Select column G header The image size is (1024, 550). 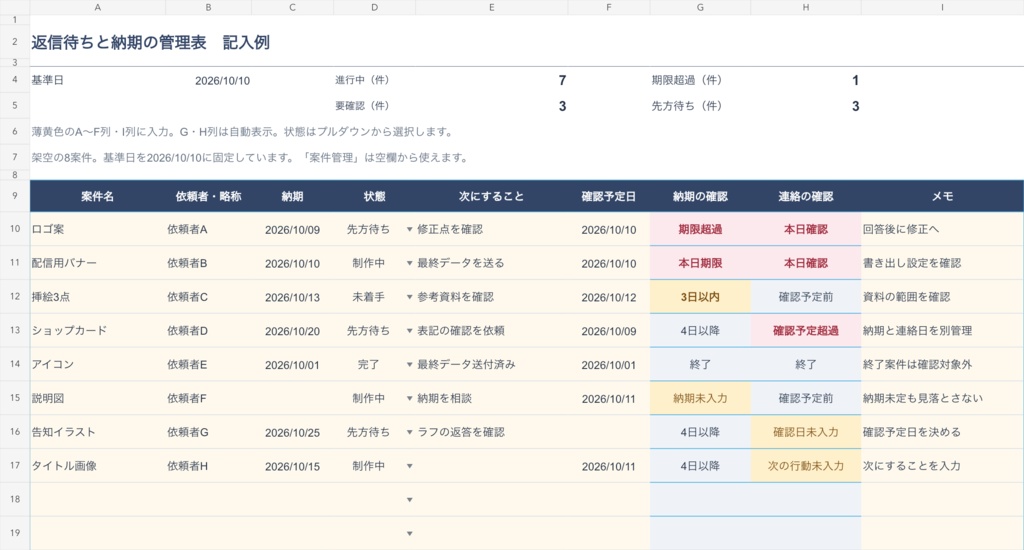(x=700, y=7)
